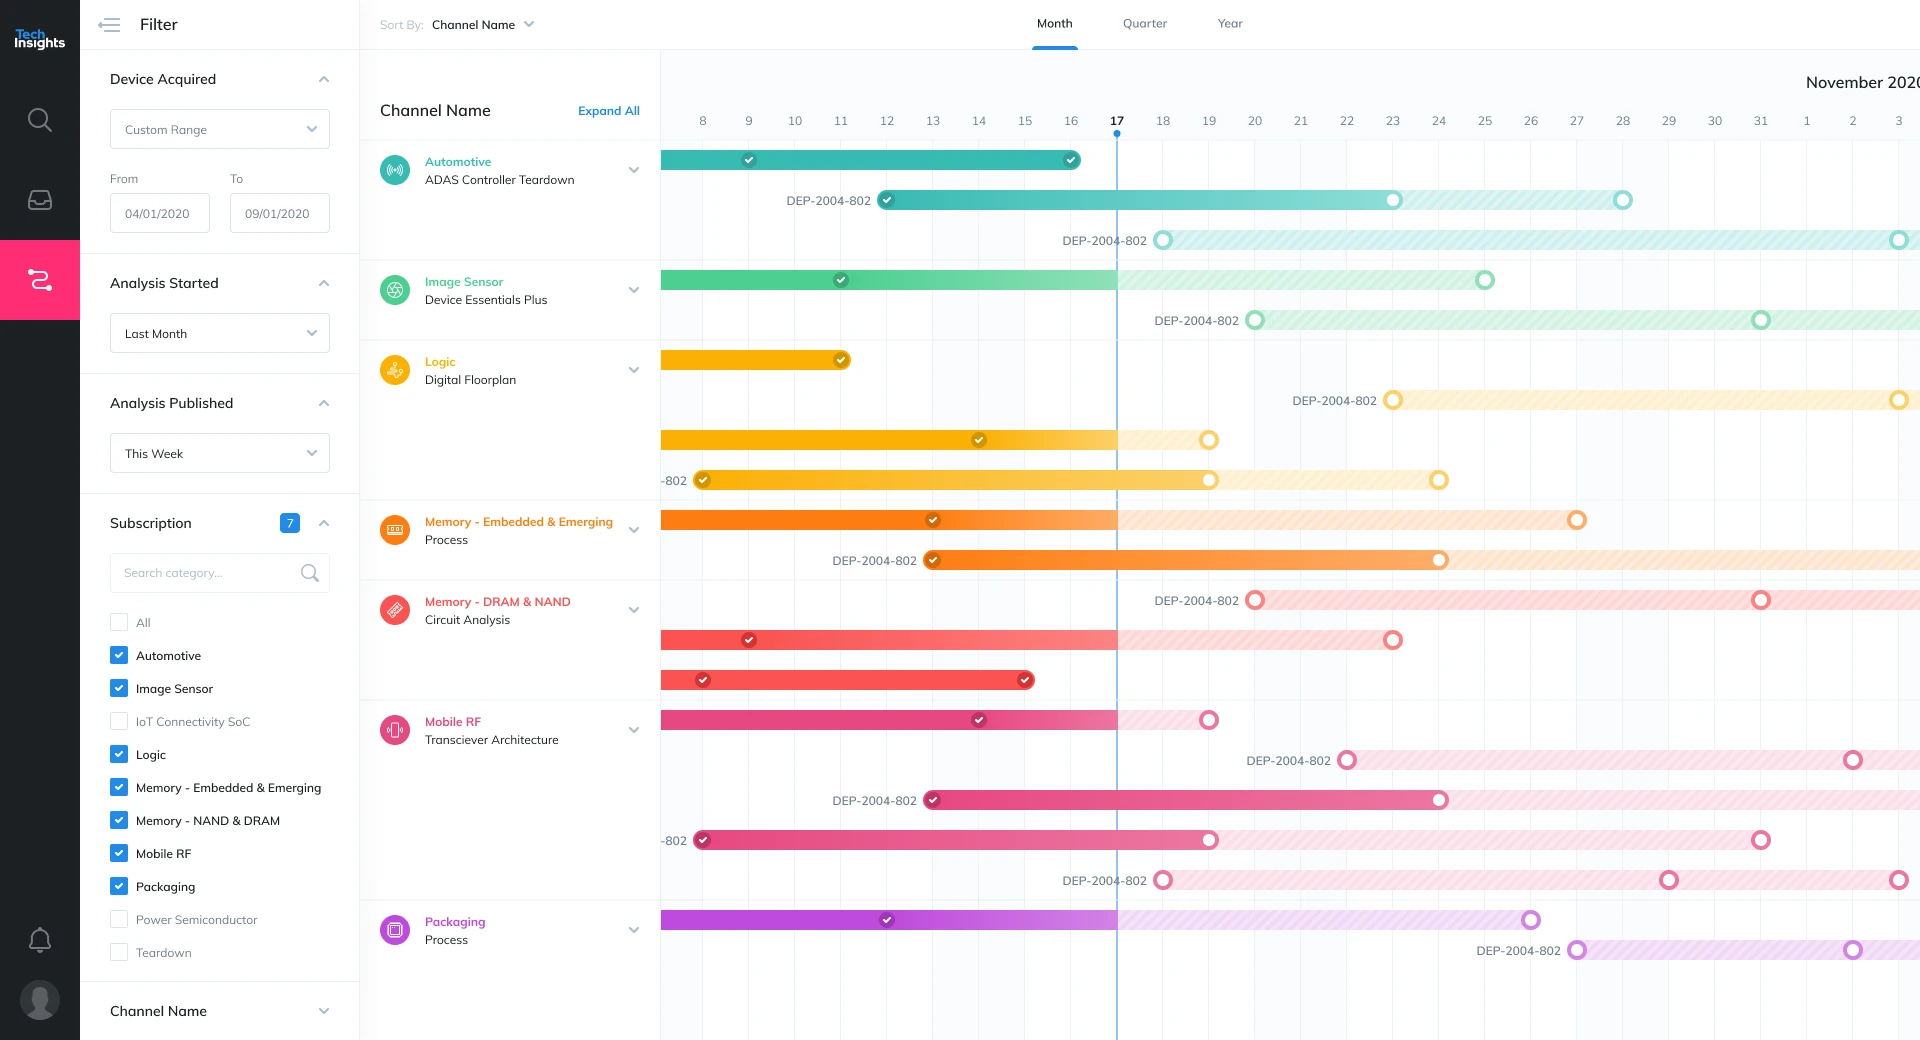1920x1040 pixels.
Task: Open the Analysis Started dropdown showing Last Month
Action: pos(219,333)
